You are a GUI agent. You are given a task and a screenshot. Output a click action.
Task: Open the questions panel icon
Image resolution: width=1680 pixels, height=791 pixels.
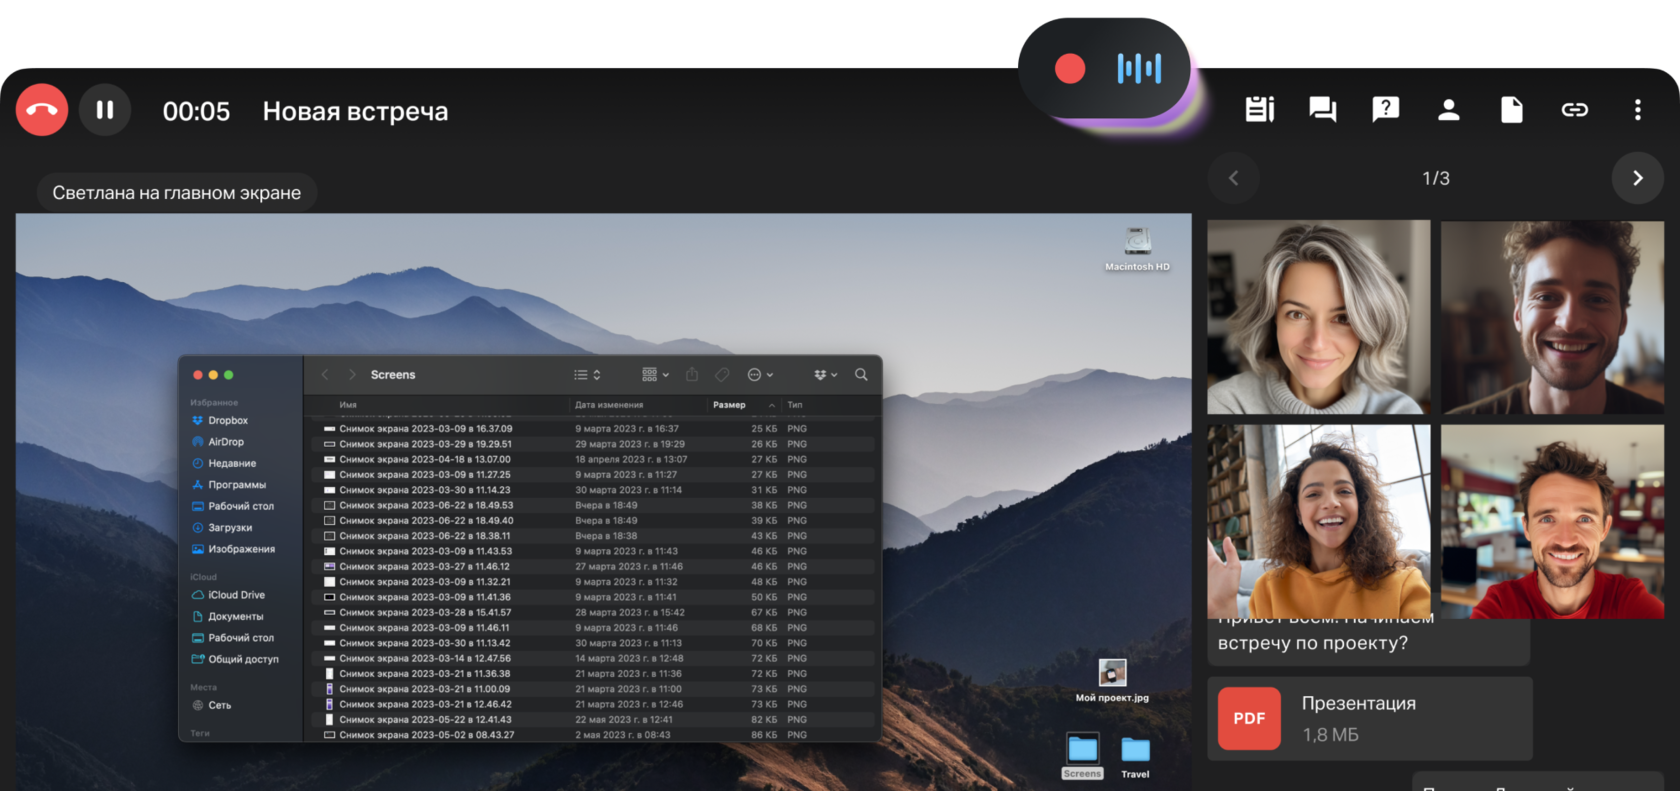[1385, 110]
